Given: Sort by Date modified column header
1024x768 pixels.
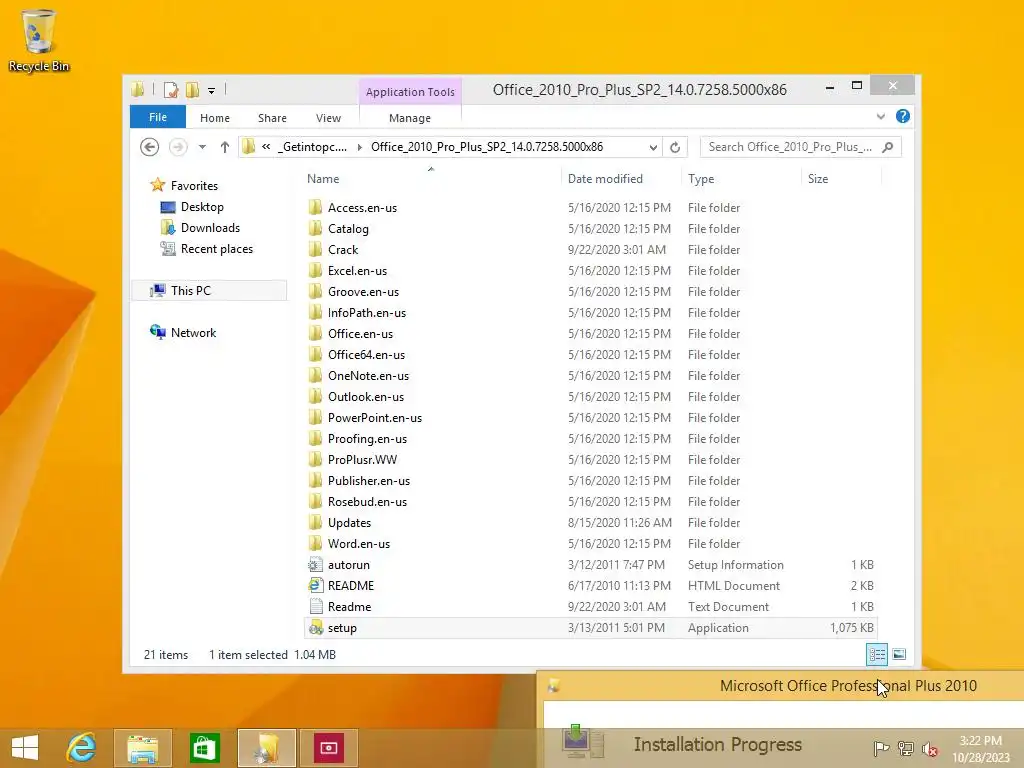Looking at the screenshot, I should point(605,179).
